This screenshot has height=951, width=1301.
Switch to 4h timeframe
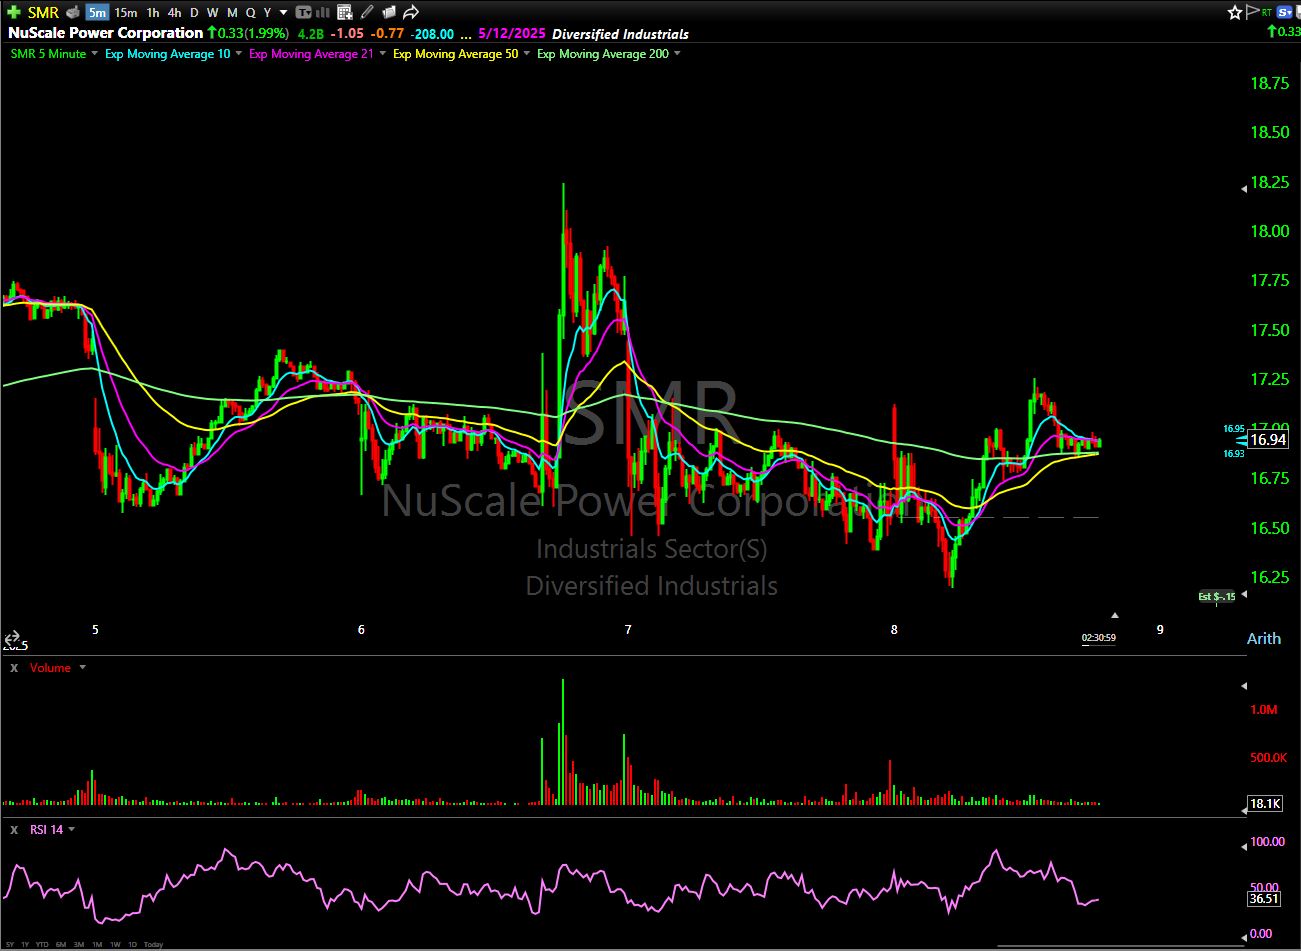pyautogui.click(x=175, y=13)
